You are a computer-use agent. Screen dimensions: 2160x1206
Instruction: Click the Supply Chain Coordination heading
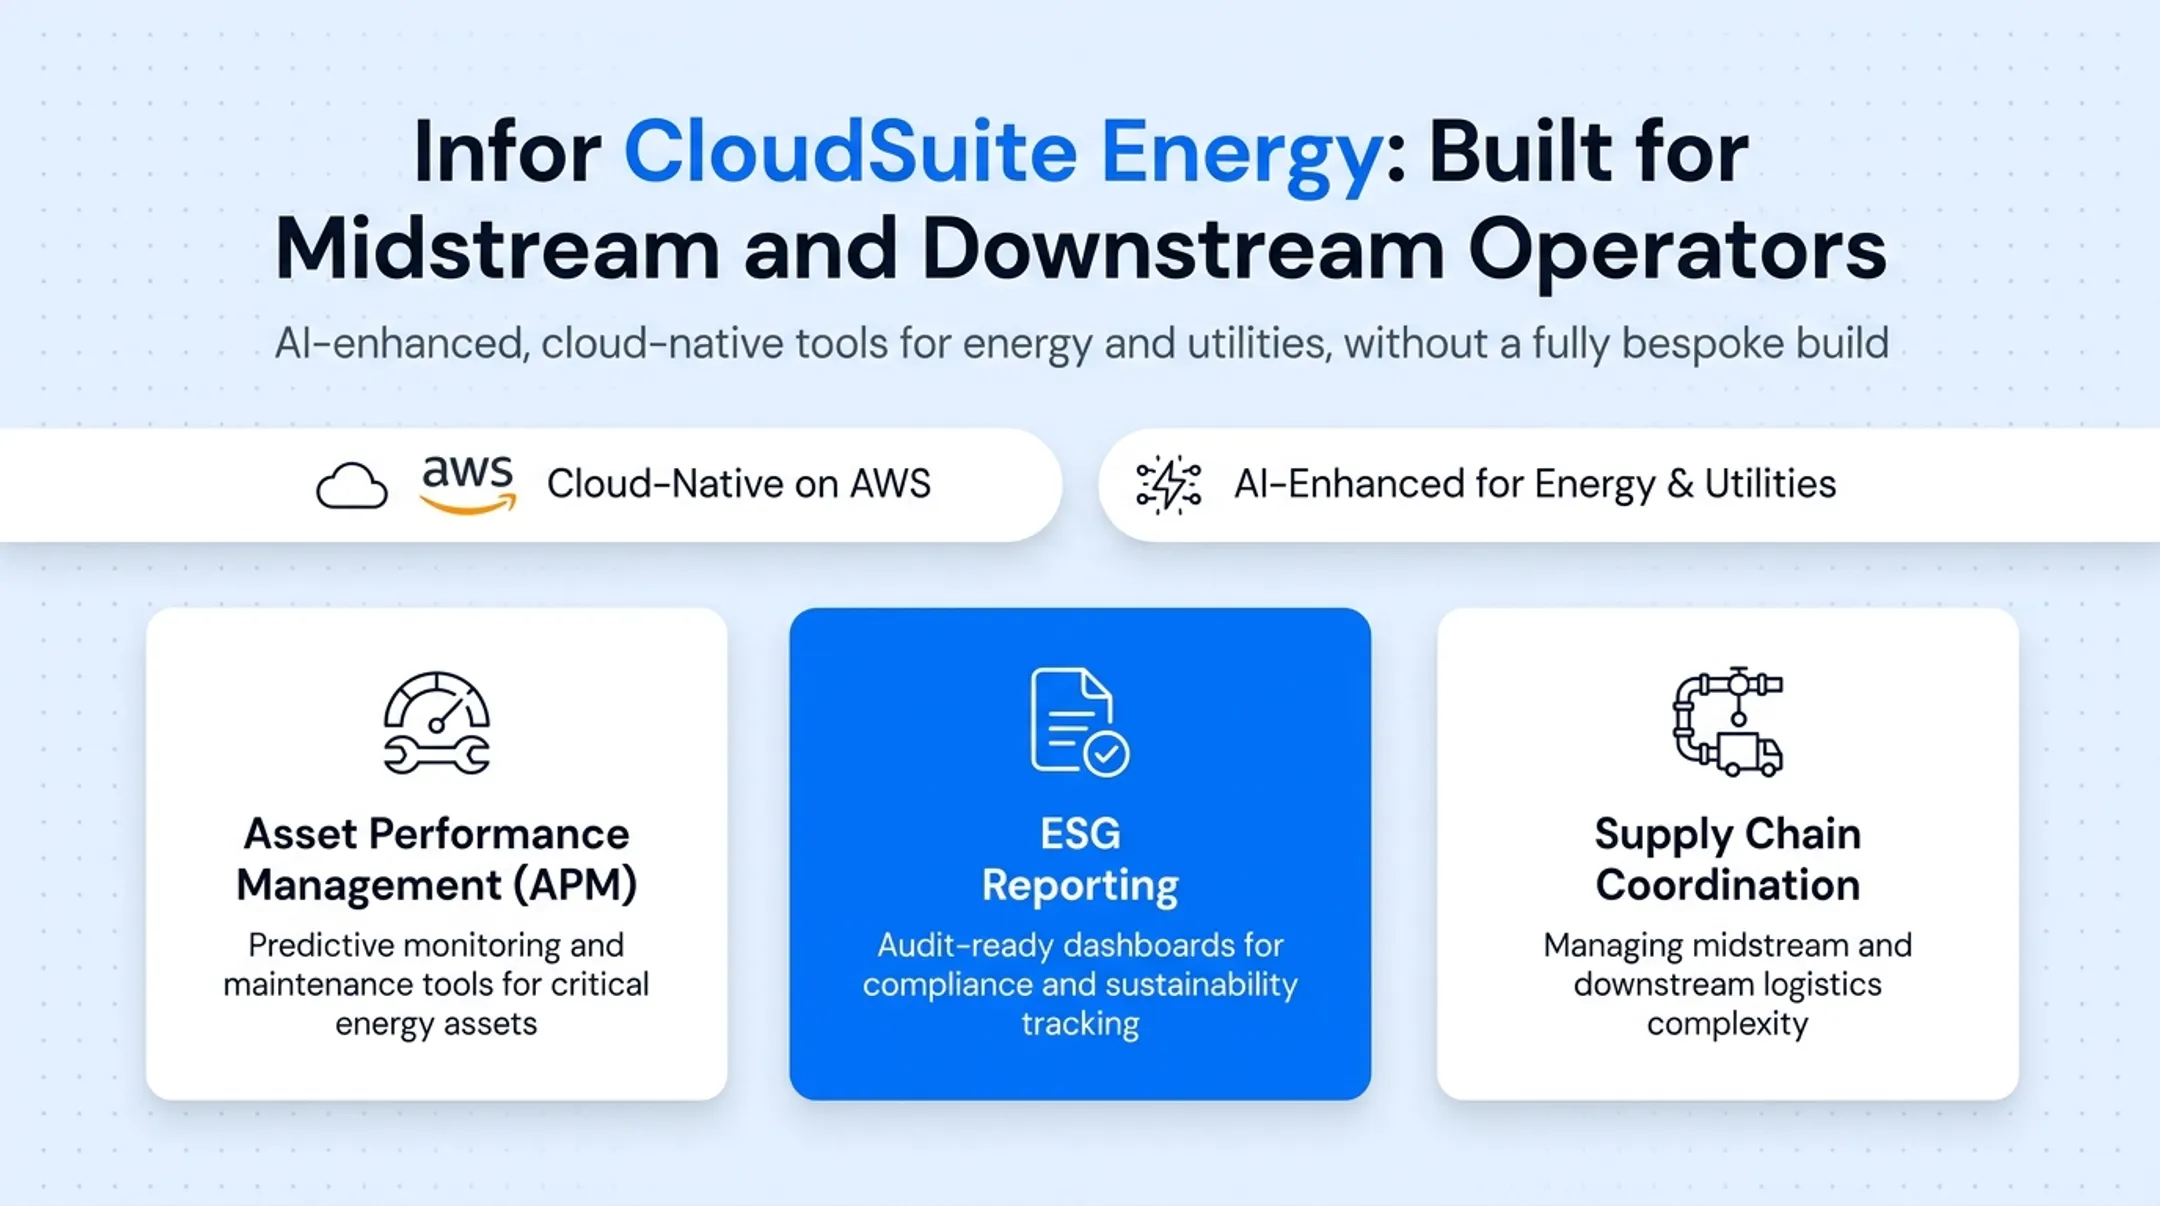pyautogui.click(x=1727, y=859)
